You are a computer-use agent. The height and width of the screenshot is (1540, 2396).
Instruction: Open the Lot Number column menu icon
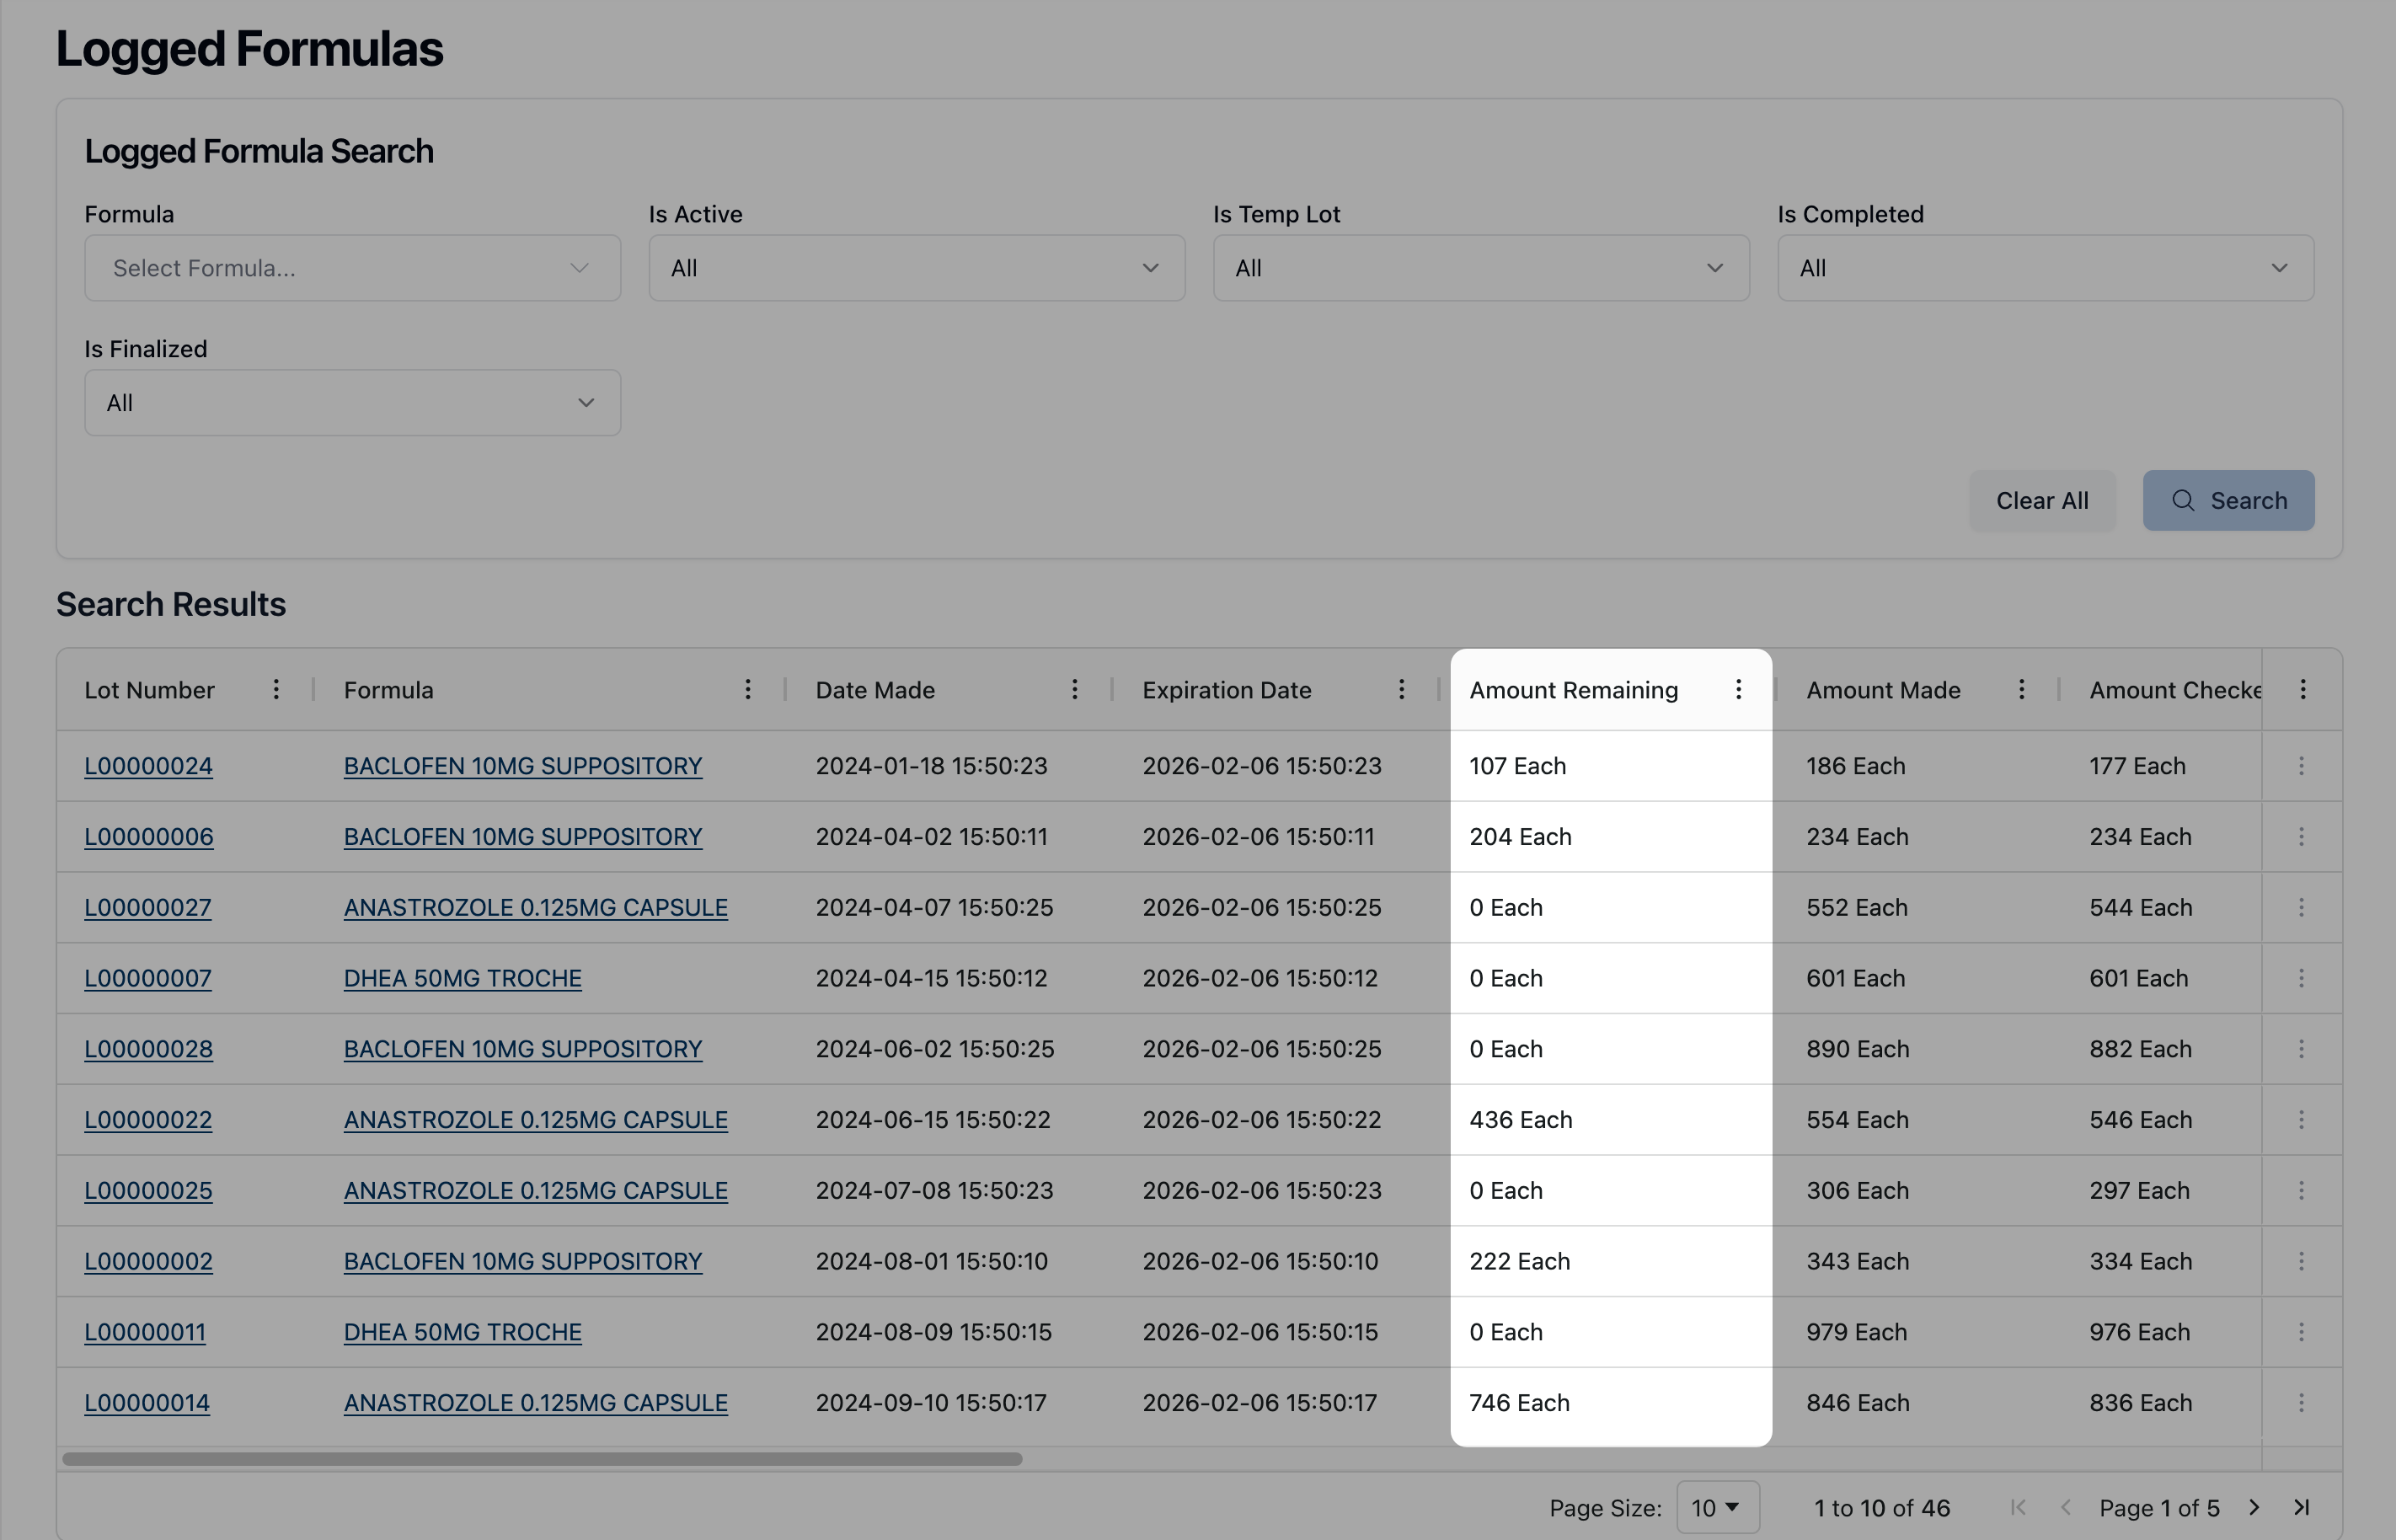click(x=276, y=690)
